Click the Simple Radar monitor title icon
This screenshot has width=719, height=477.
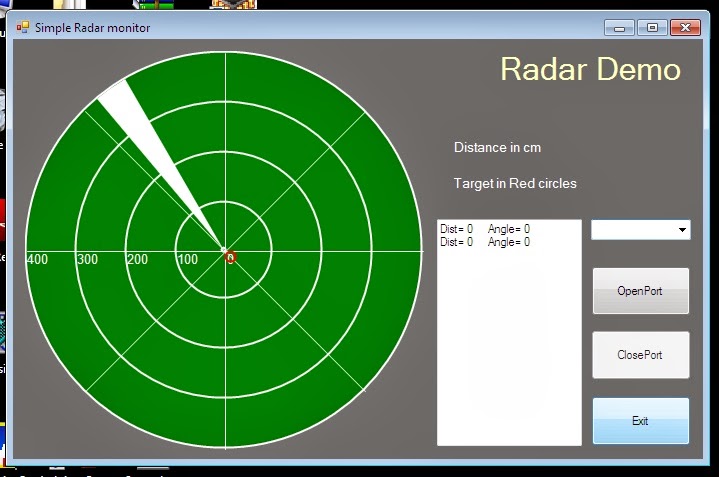pos(22,28)
